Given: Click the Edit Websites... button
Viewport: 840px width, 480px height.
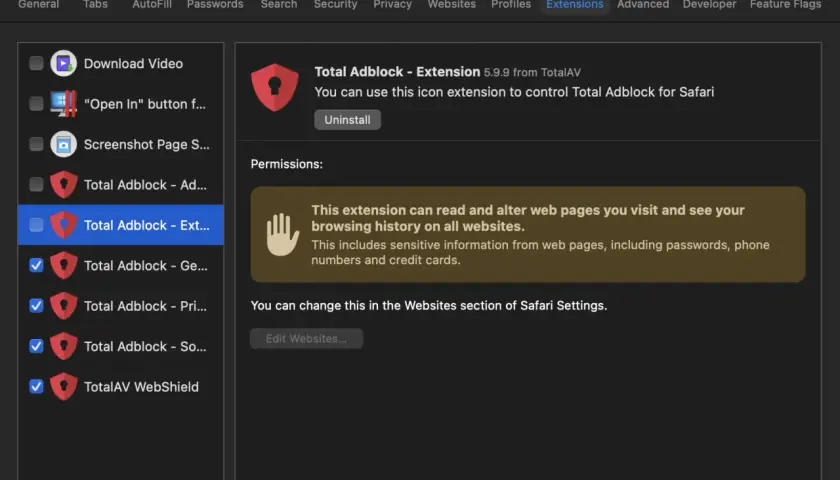Looking at the screenshot, I should pos(306,339).
